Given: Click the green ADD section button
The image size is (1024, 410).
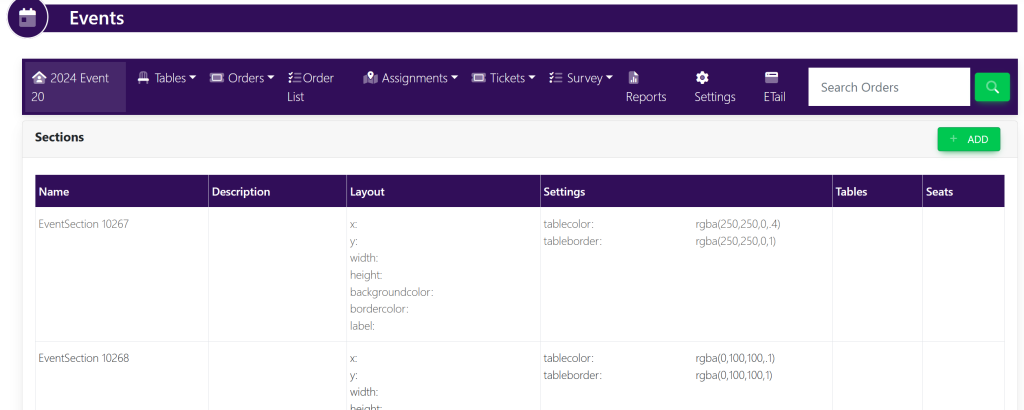Looking at the screenshot, I should 968,140.
